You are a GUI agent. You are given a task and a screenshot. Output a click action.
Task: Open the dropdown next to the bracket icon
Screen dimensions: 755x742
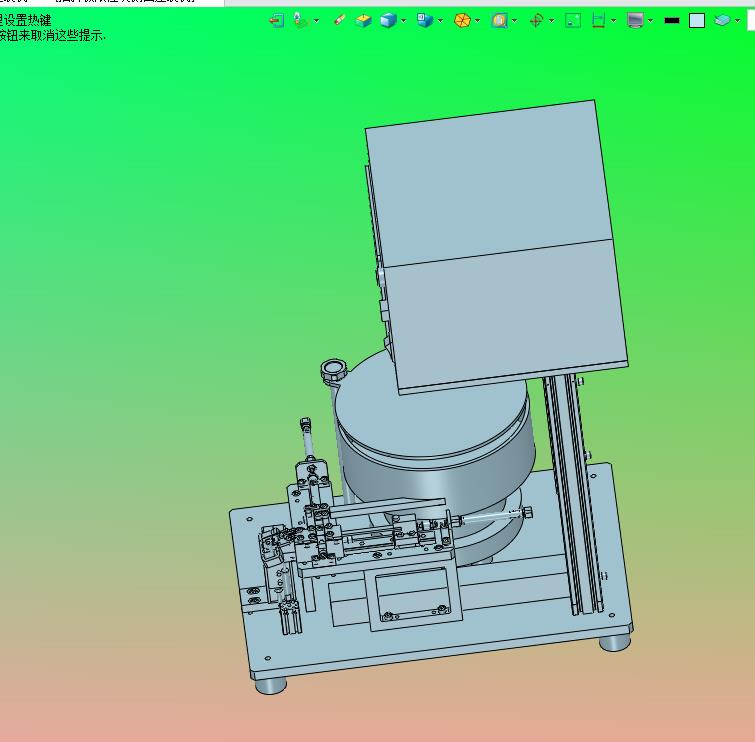(613, 21)
